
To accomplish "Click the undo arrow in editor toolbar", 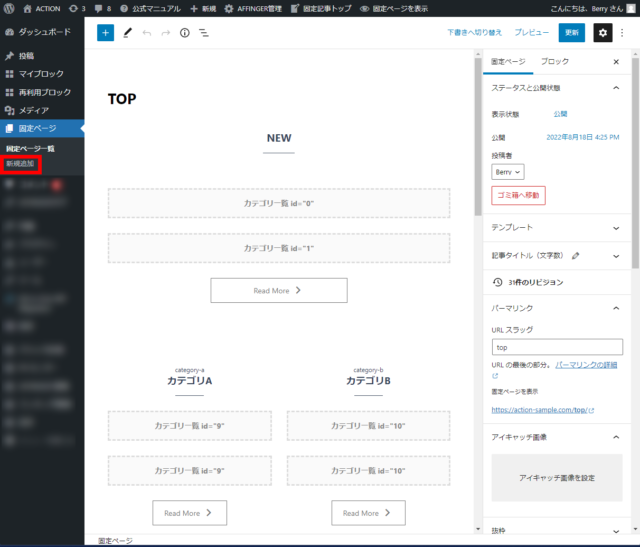I will tap(147, 33).
